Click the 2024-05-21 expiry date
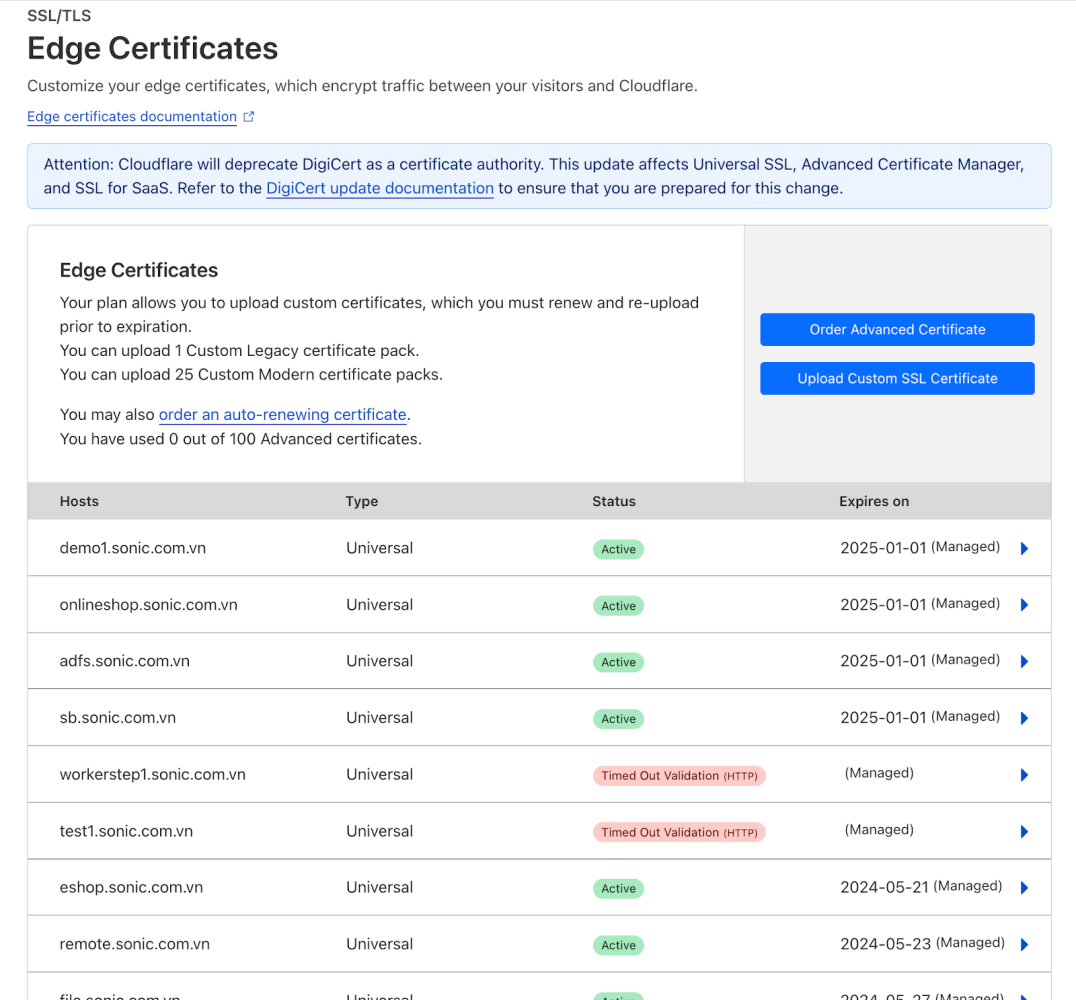The image size is (1076, 1000). click(885, 887)
